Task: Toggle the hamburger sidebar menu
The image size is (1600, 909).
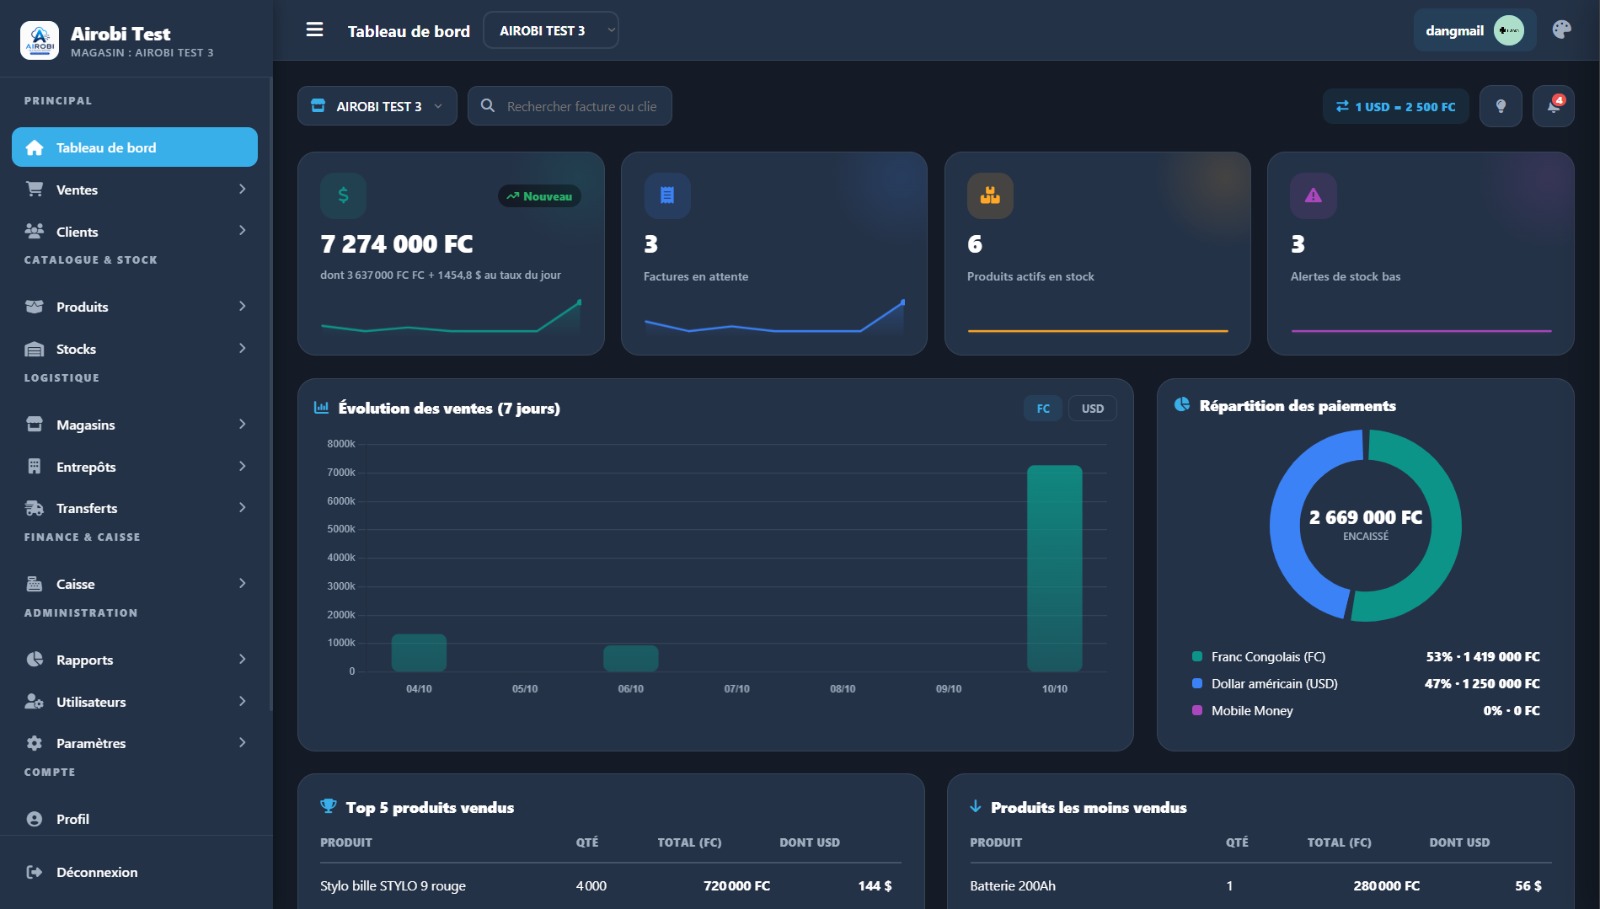Action: (x=314, y=30)
